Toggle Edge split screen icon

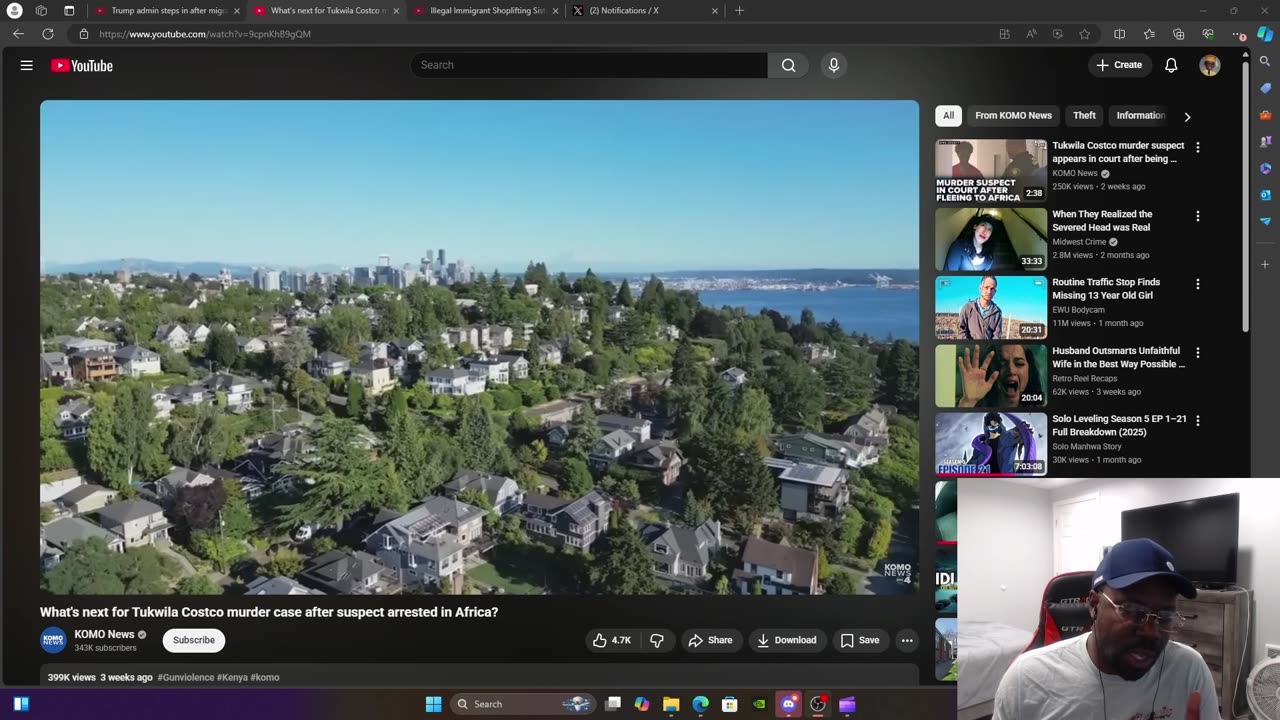point(1119,34)
